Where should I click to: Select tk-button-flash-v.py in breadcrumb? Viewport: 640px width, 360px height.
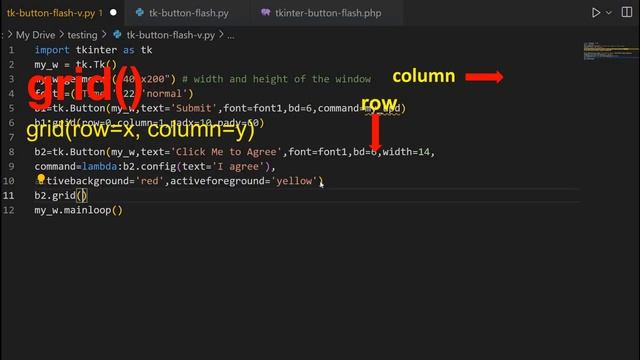(x=171, y=35)
